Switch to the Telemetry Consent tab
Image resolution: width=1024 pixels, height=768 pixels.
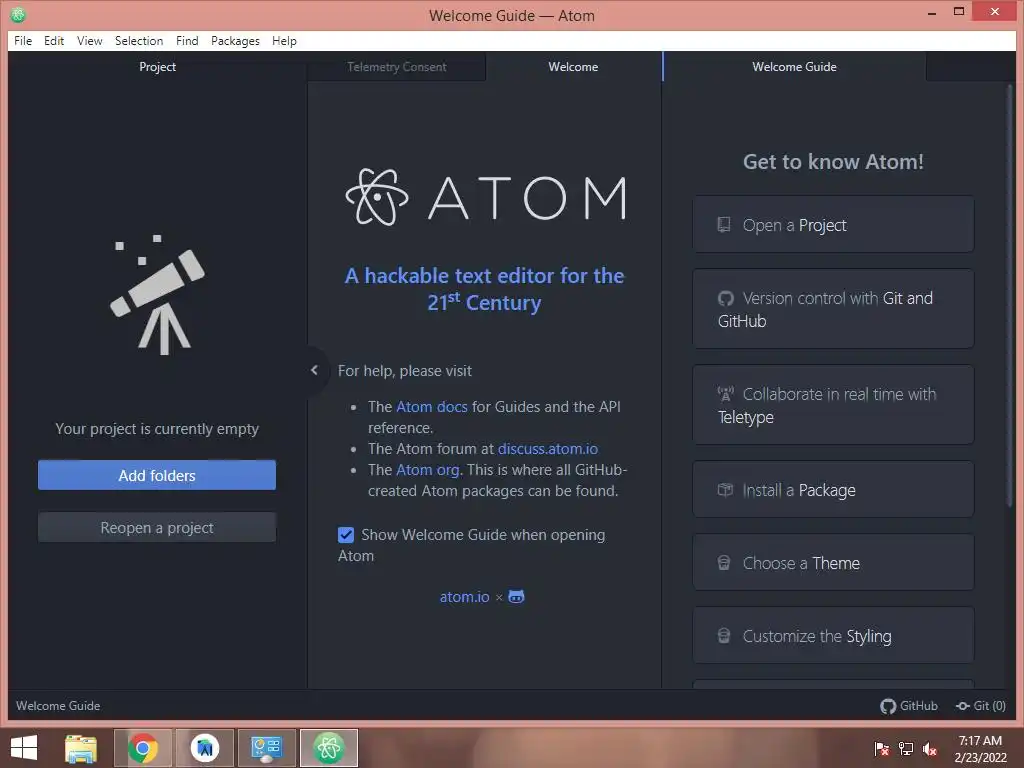point(396,67)
